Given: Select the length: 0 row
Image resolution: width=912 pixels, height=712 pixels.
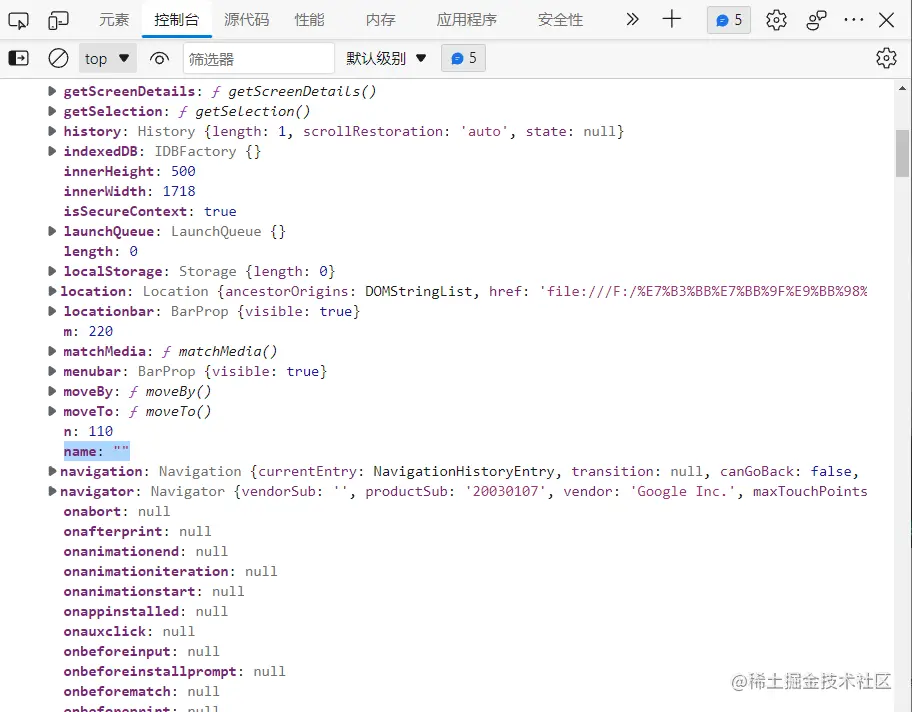Looking at the screenshot, I should (x=101, y=251).
